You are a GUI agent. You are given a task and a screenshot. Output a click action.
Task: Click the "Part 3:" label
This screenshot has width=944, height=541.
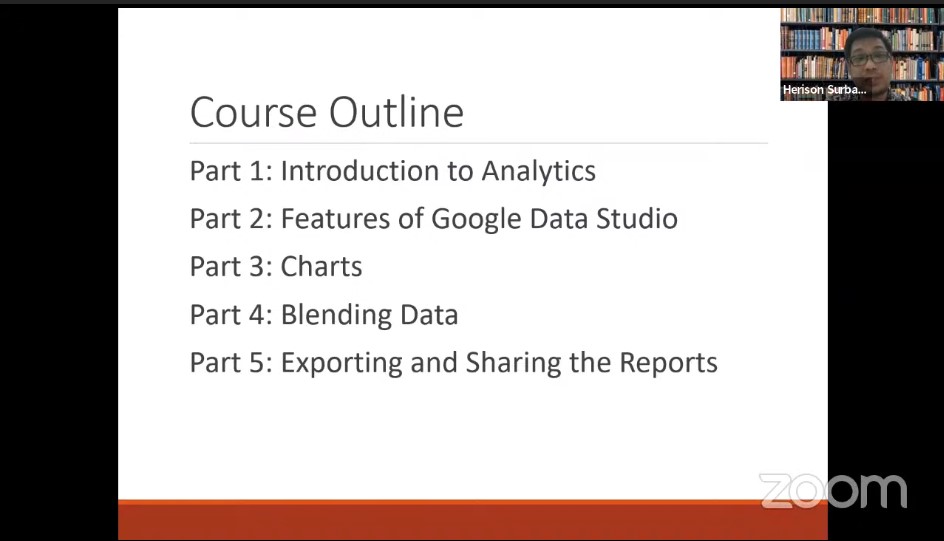click(x=232, y=267)
